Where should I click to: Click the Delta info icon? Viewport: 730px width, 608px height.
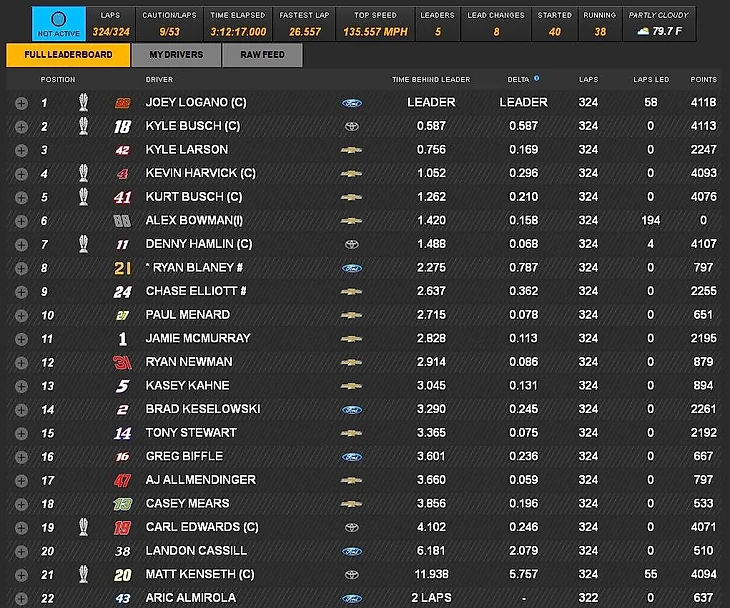(x=537, y=78)
